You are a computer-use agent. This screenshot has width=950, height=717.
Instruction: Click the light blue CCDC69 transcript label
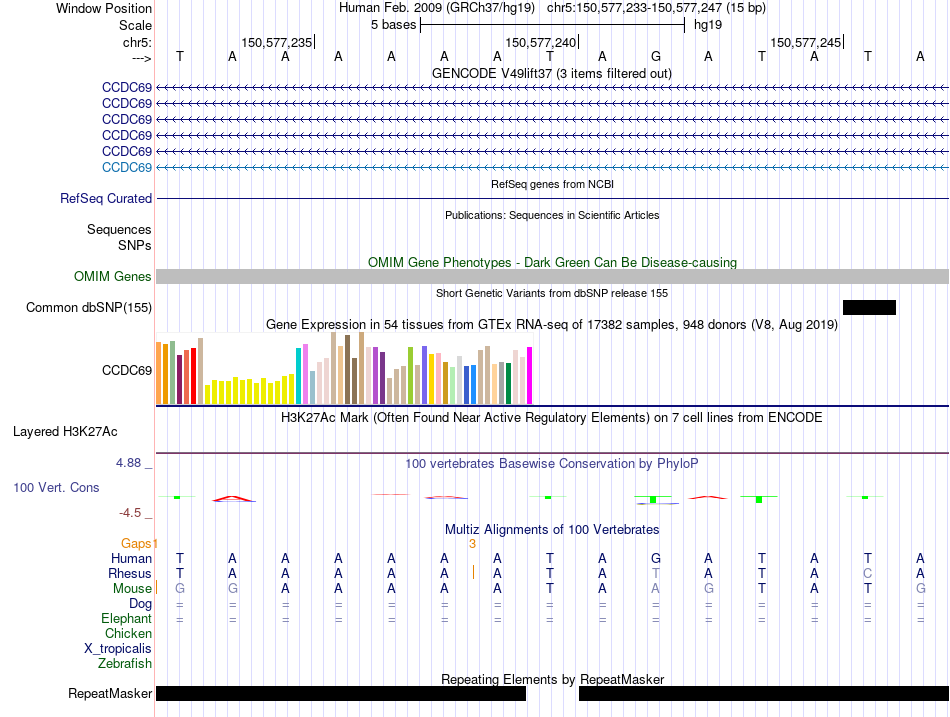point(127,167)
